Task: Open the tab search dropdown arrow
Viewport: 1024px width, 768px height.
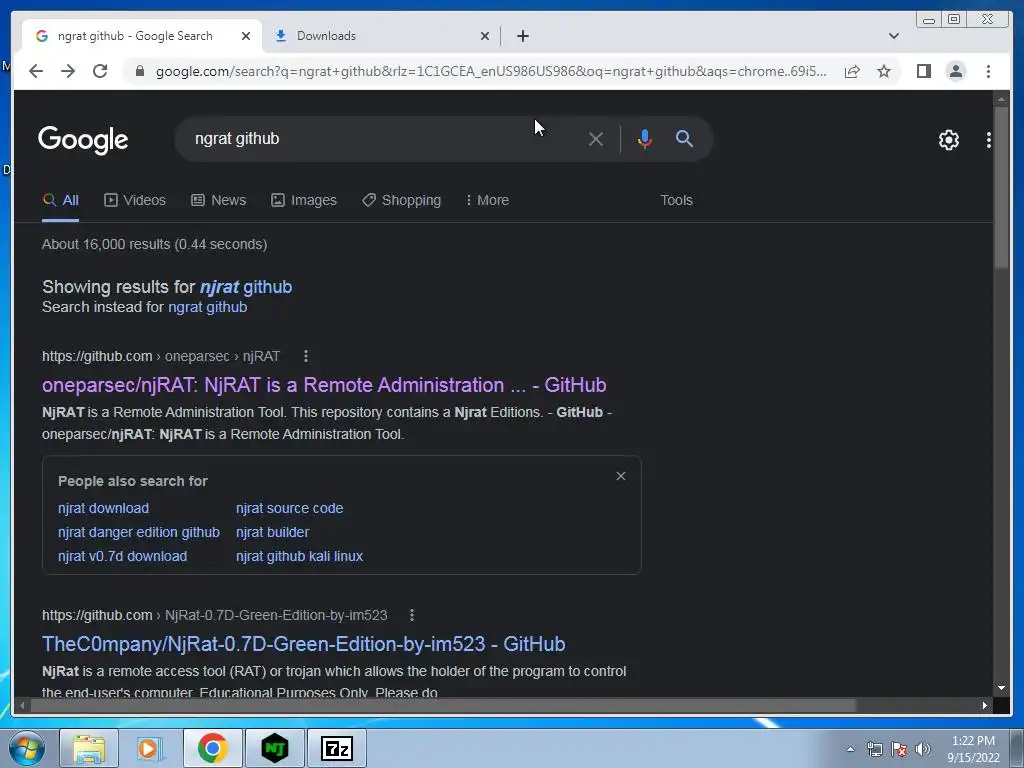Action: [x=894, y=36]
